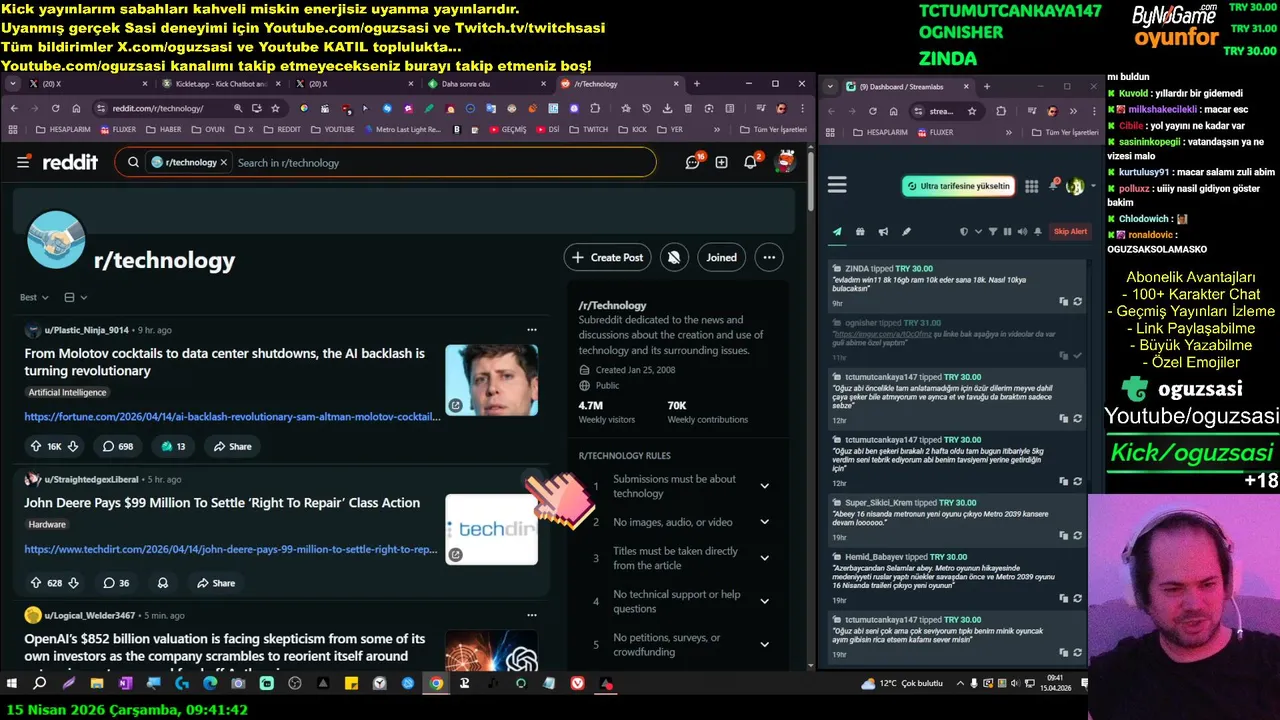Image resolution: width=1280 pixels, height=720 pixels.
Task: Share the AI backlash post
Action: pyautogui.click(x=231, y=446)
